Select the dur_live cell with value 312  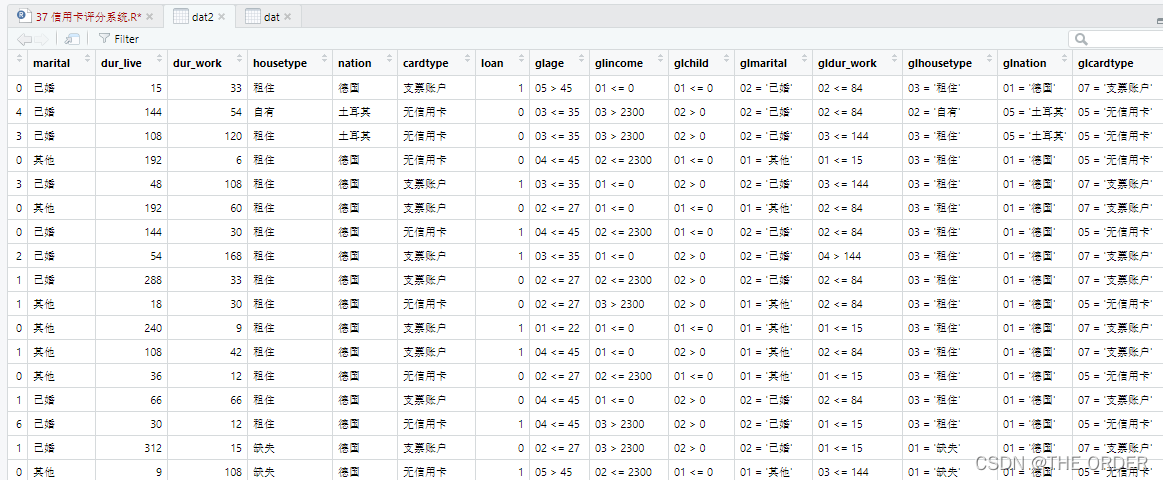coord(131,447)
